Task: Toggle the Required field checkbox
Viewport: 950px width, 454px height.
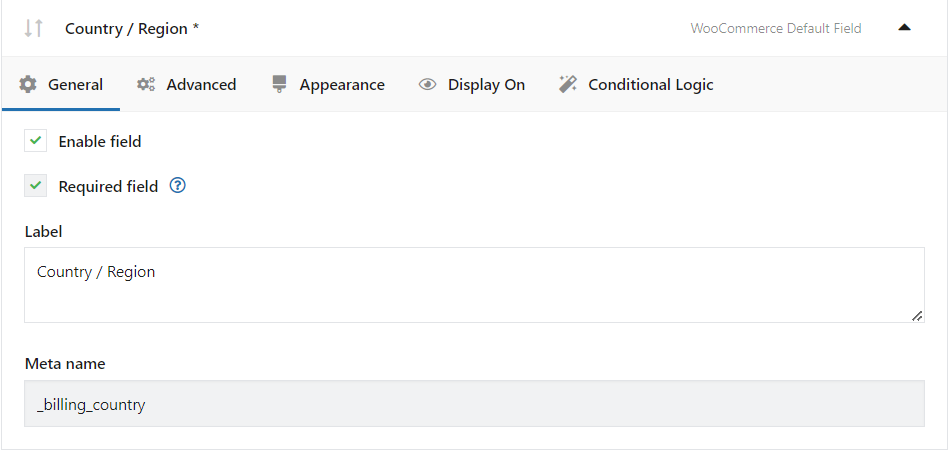Action: coord(36,185)
